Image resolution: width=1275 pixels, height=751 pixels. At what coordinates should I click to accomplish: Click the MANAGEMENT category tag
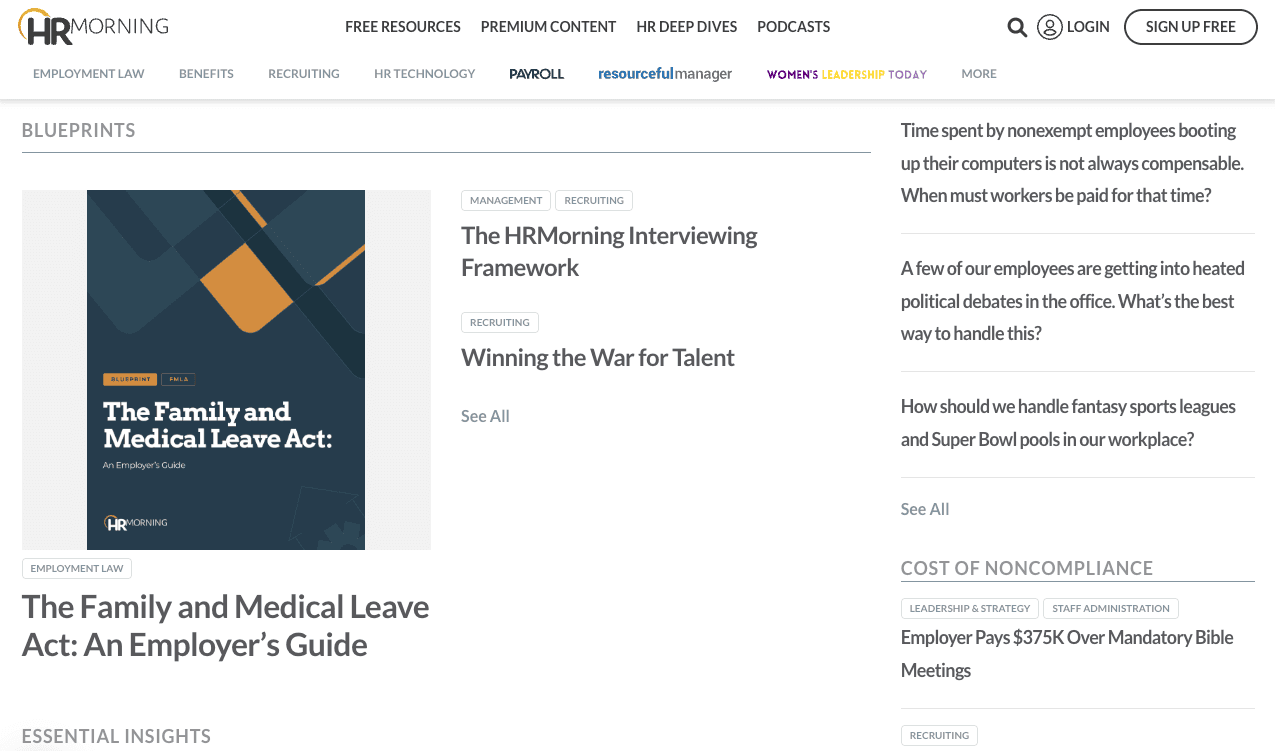tap(505, 200)
